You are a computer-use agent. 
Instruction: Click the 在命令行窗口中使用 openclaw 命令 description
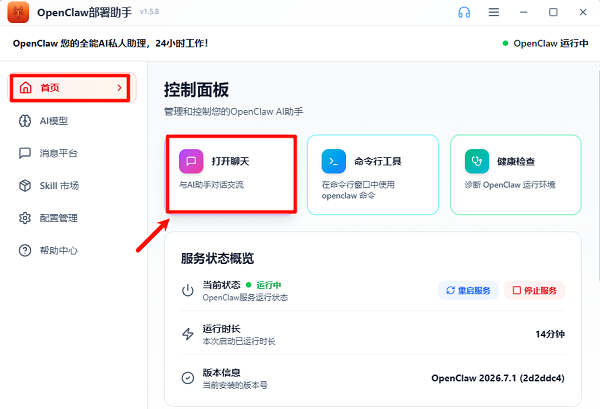click(x=358, y=190)
